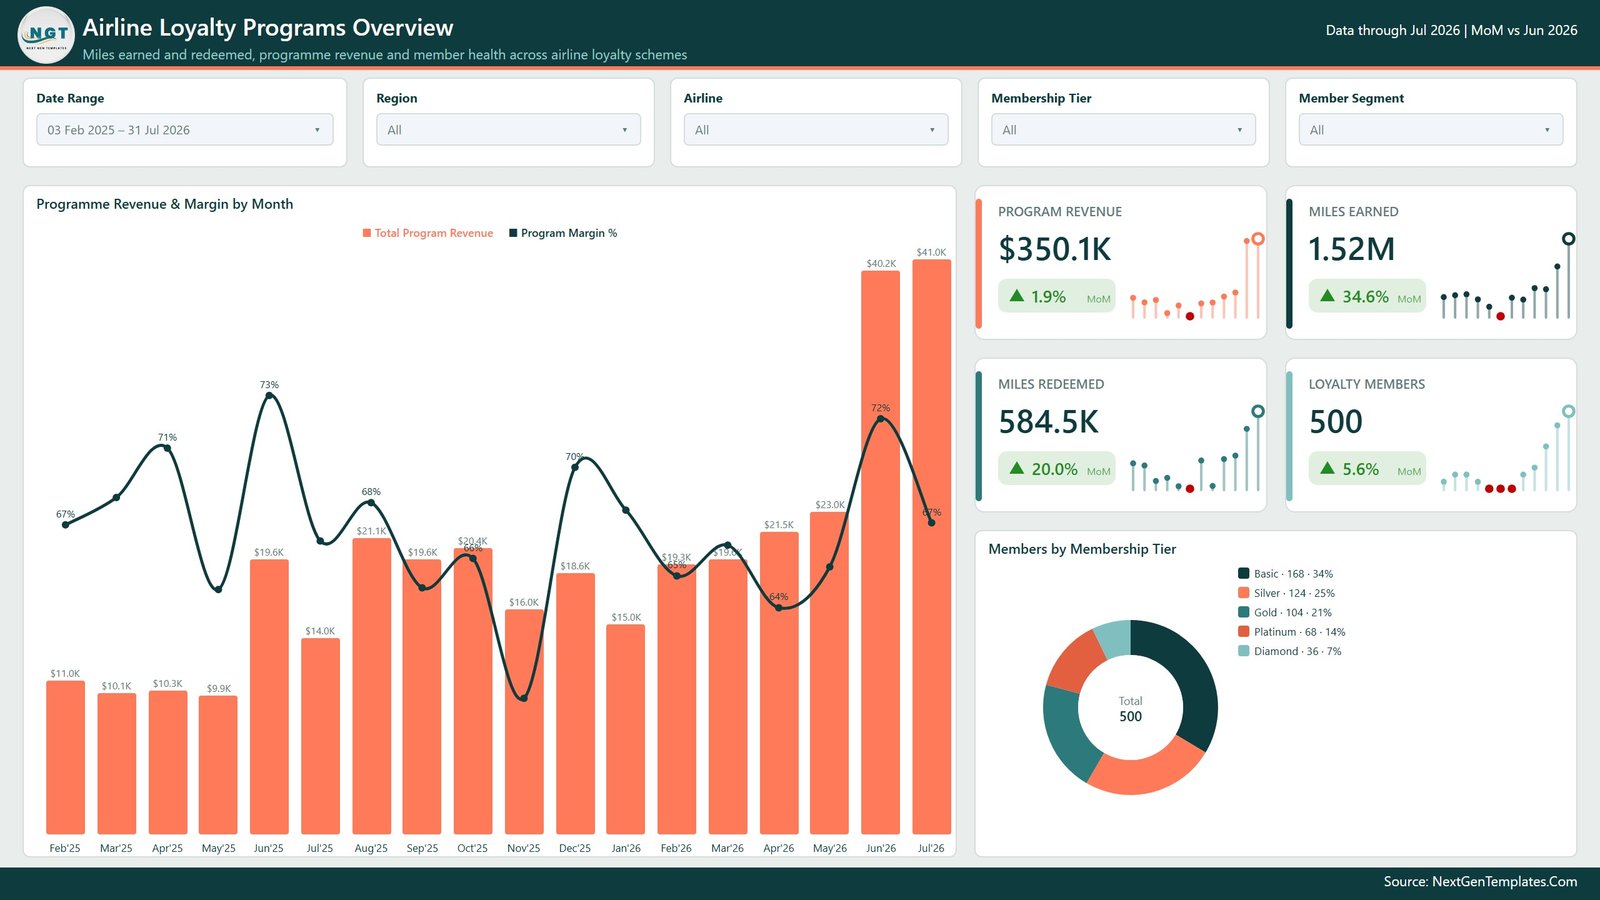The height and width of the screenshot is (900, 1600).
Task: Click the Jun'25 revenue bar $19.6K
Action: click(269, 697)
